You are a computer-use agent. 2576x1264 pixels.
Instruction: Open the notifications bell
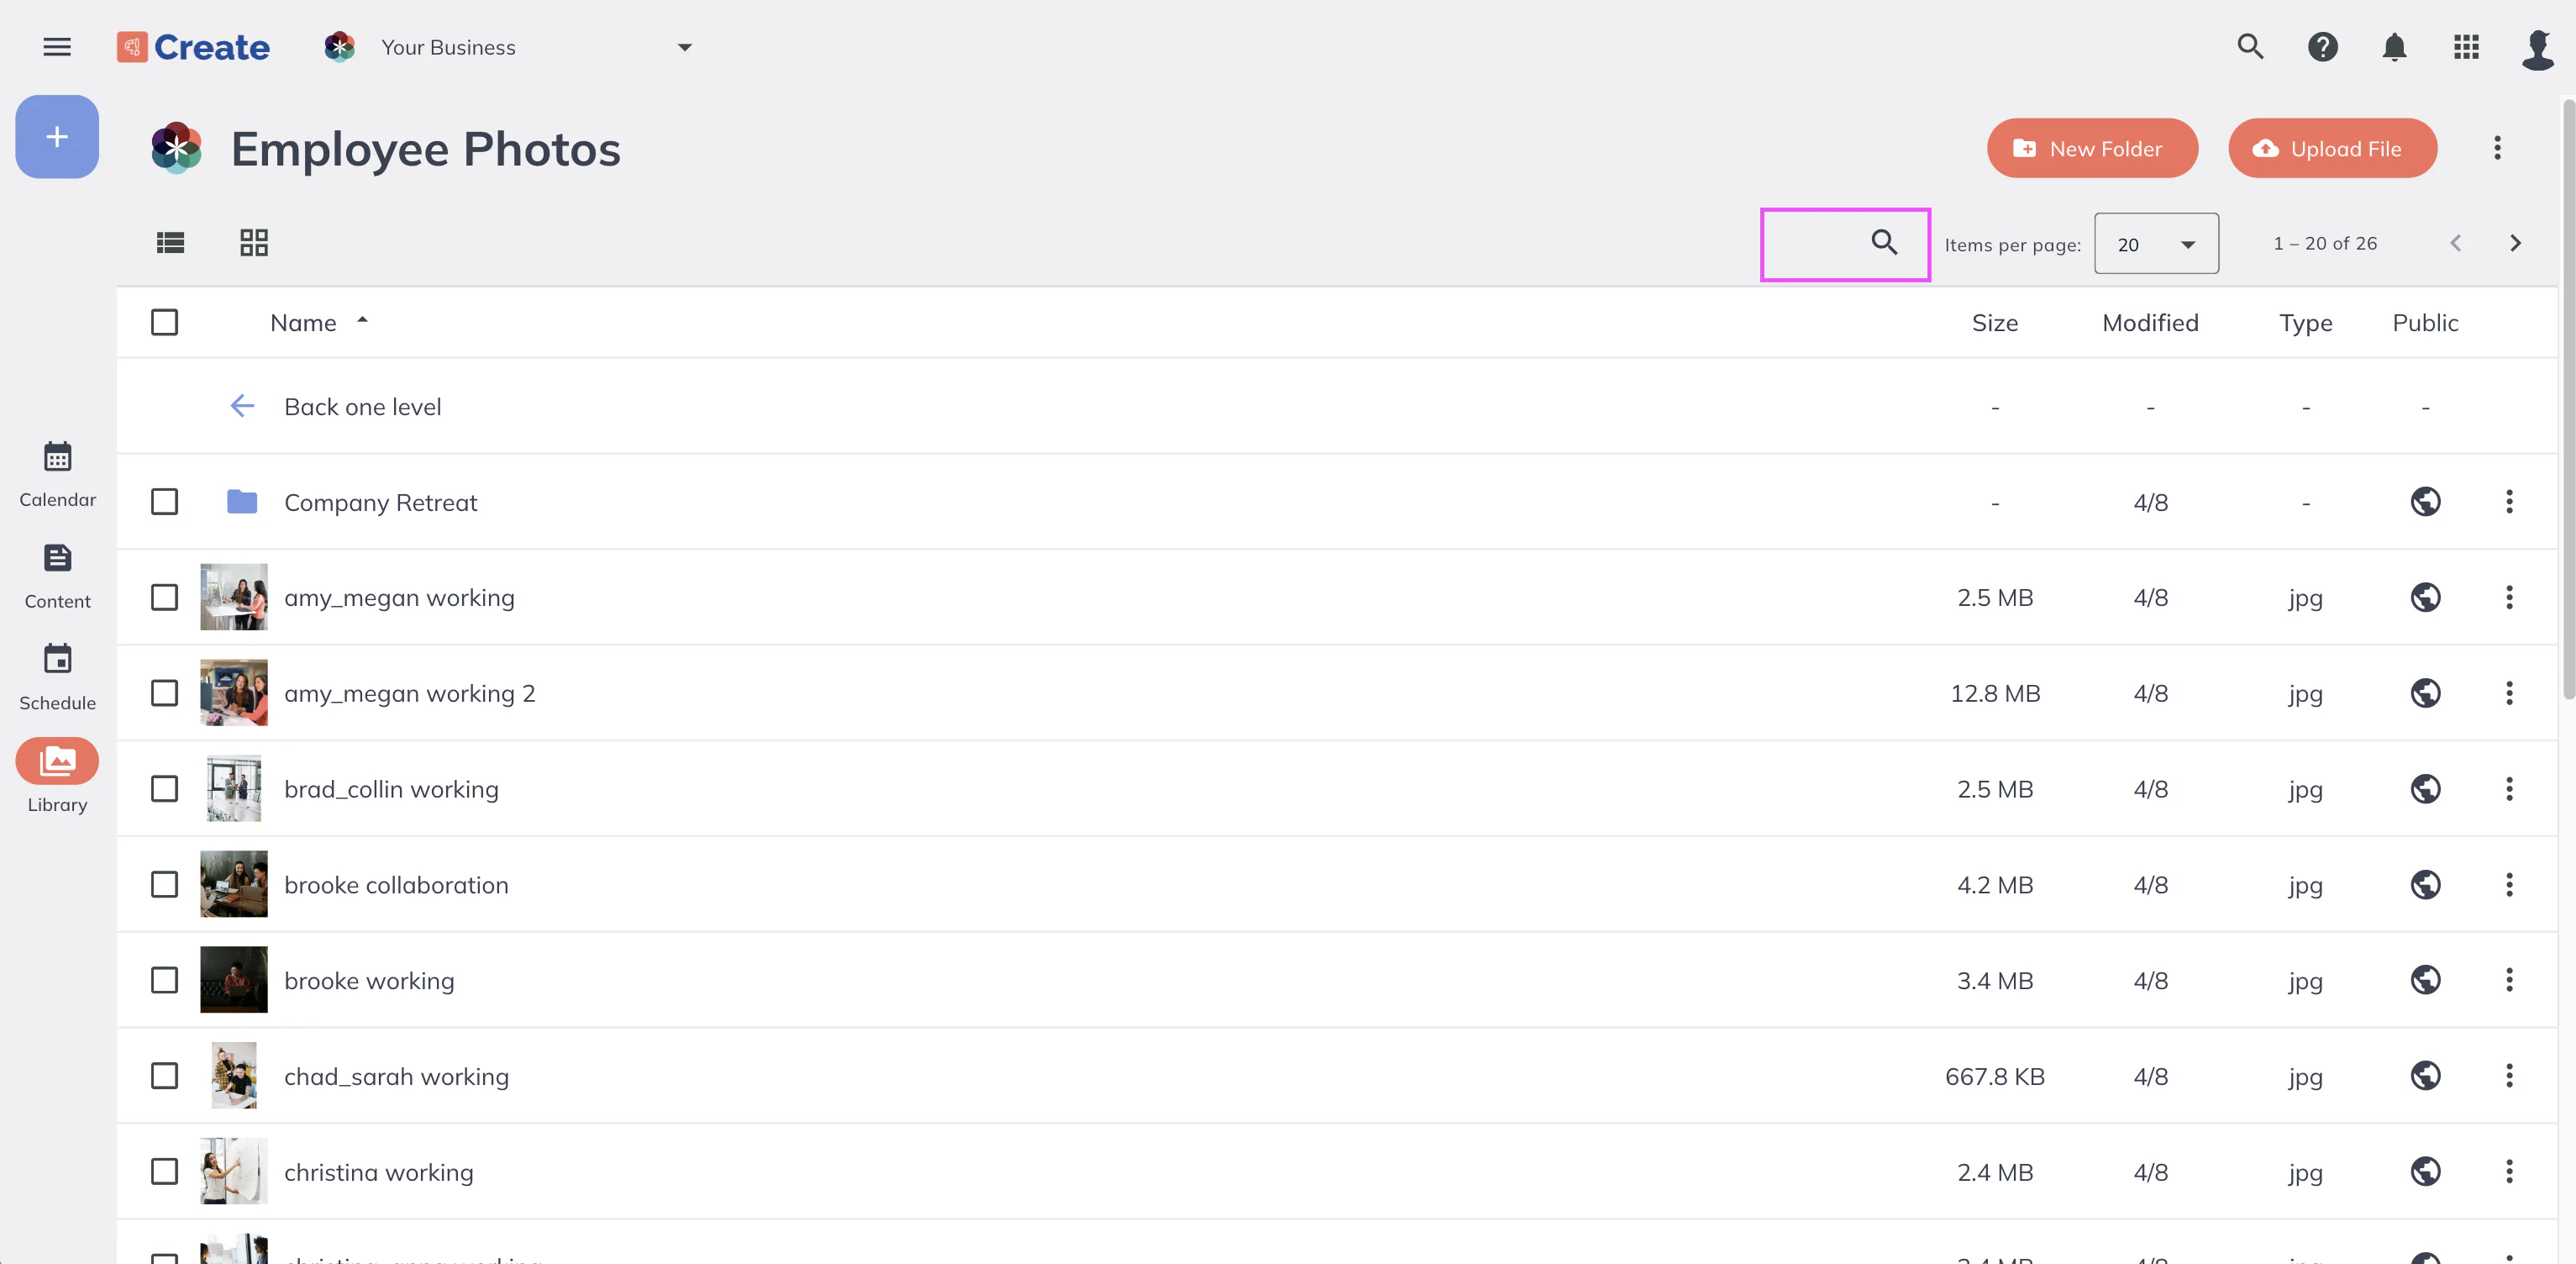coord(2394,47)
